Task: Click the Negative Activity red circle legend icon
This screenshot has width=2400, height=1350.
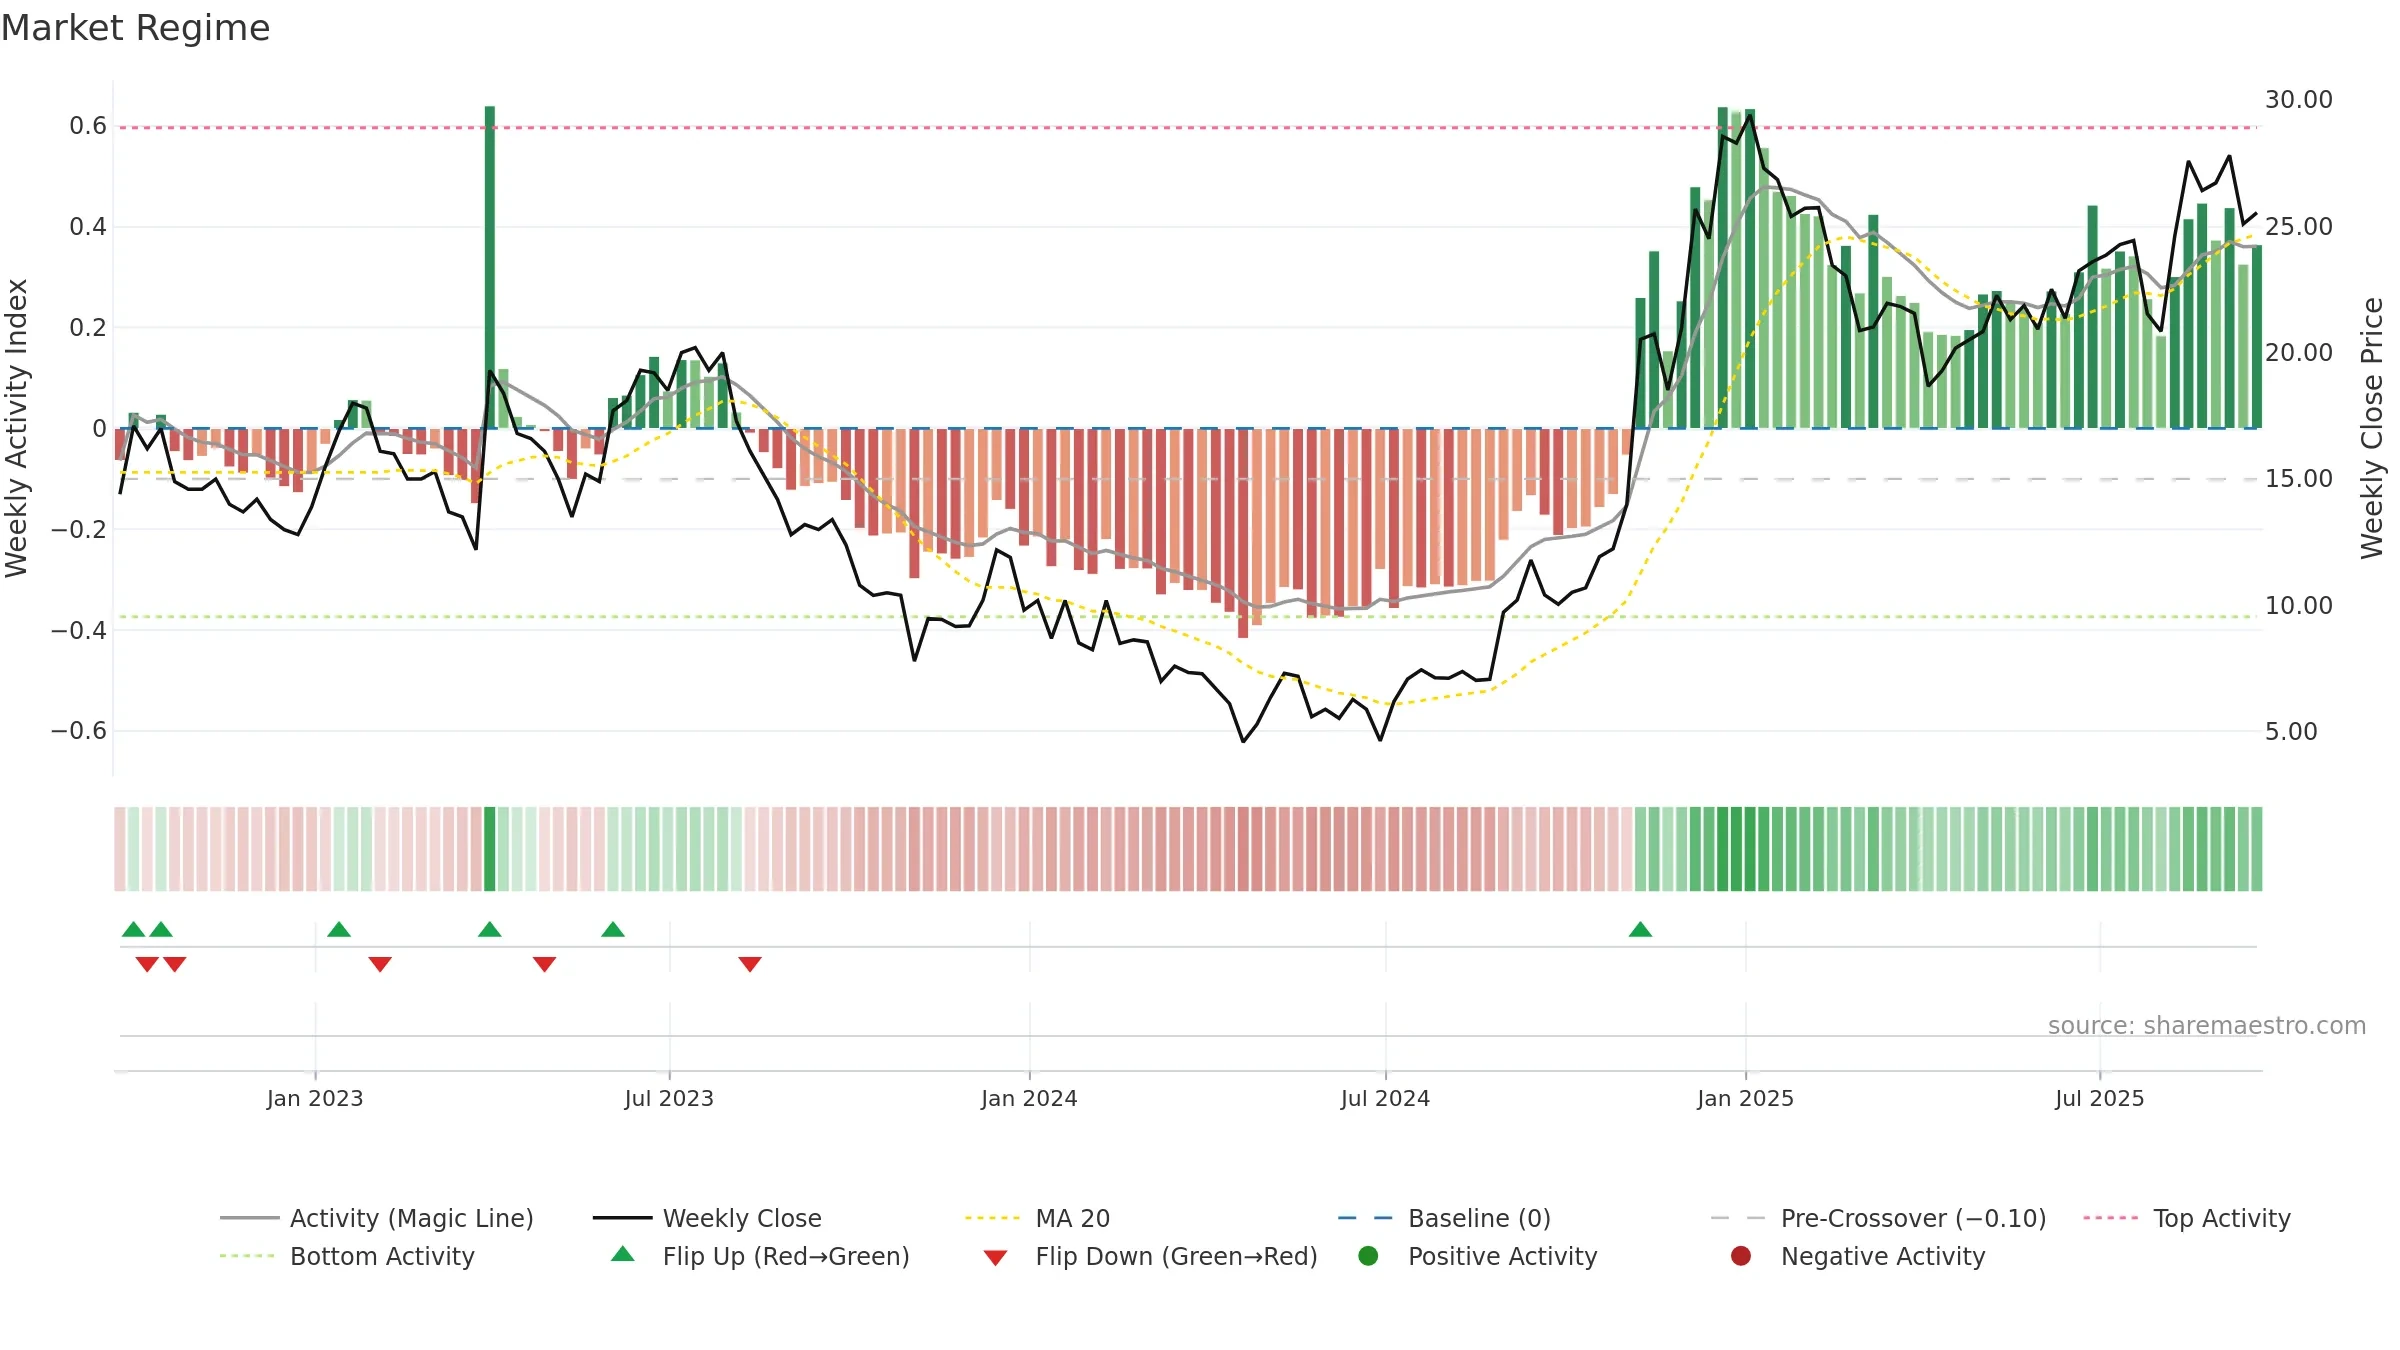Action: pos(1741,1256)
